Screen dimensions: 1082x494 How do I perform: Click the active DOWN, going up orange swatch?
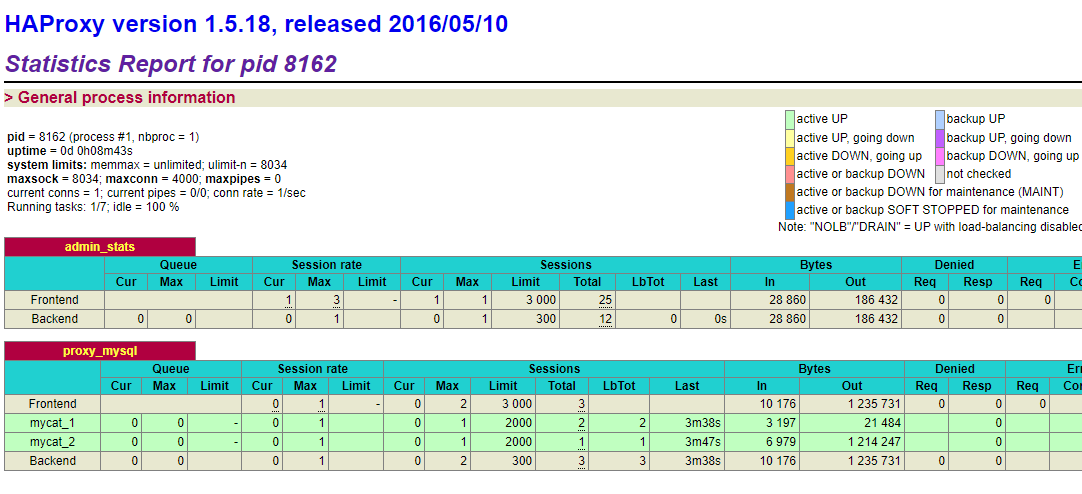790,156
